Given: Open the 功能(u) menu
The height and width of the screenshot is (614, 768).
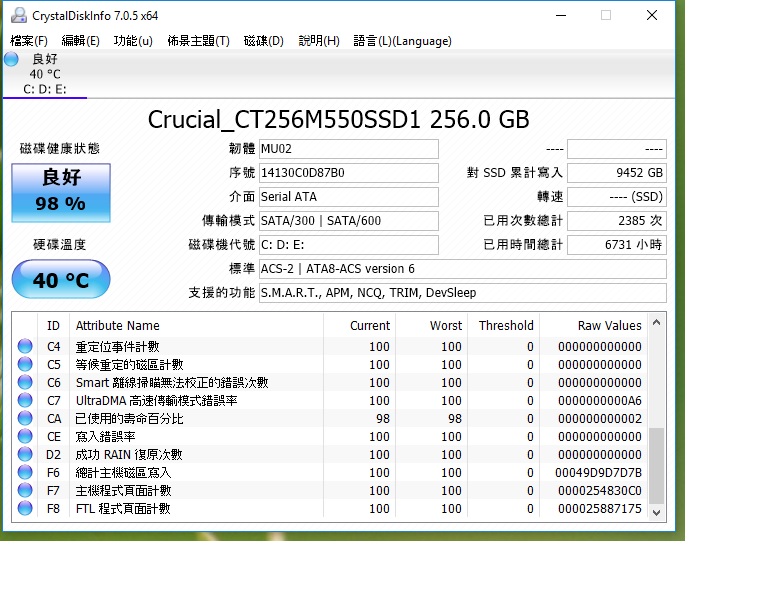Looking at the screenshot, I should click(x=133, y=41).
